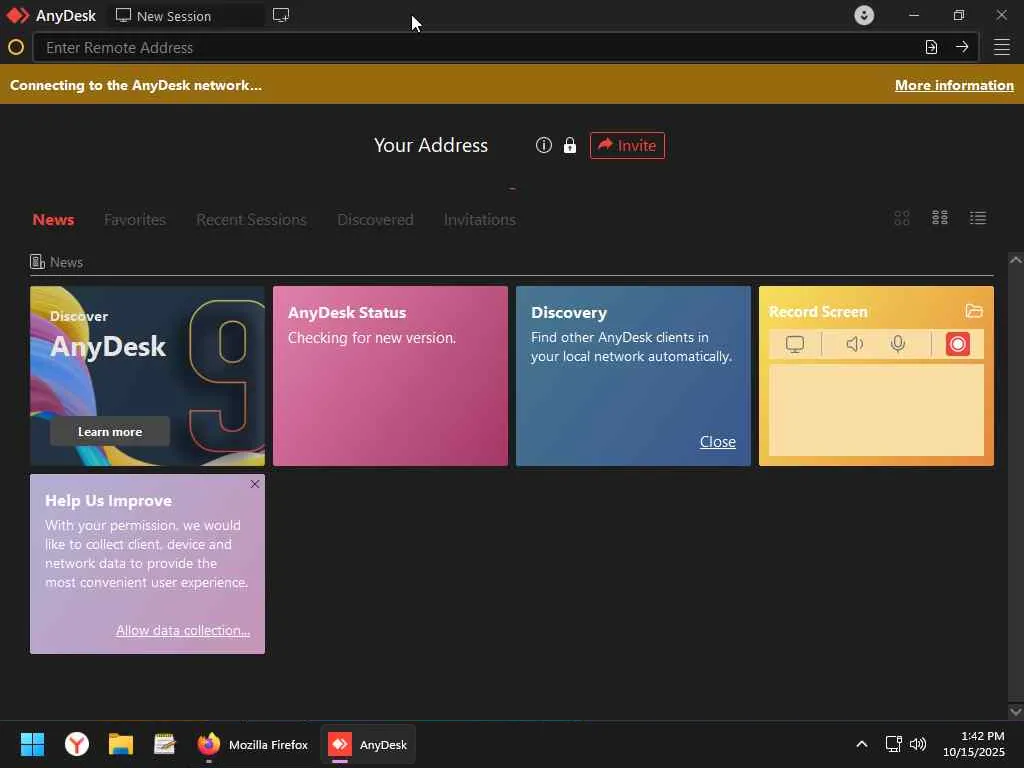
Task: Toggle speaker audio recording icon
Action: (854, 344)
